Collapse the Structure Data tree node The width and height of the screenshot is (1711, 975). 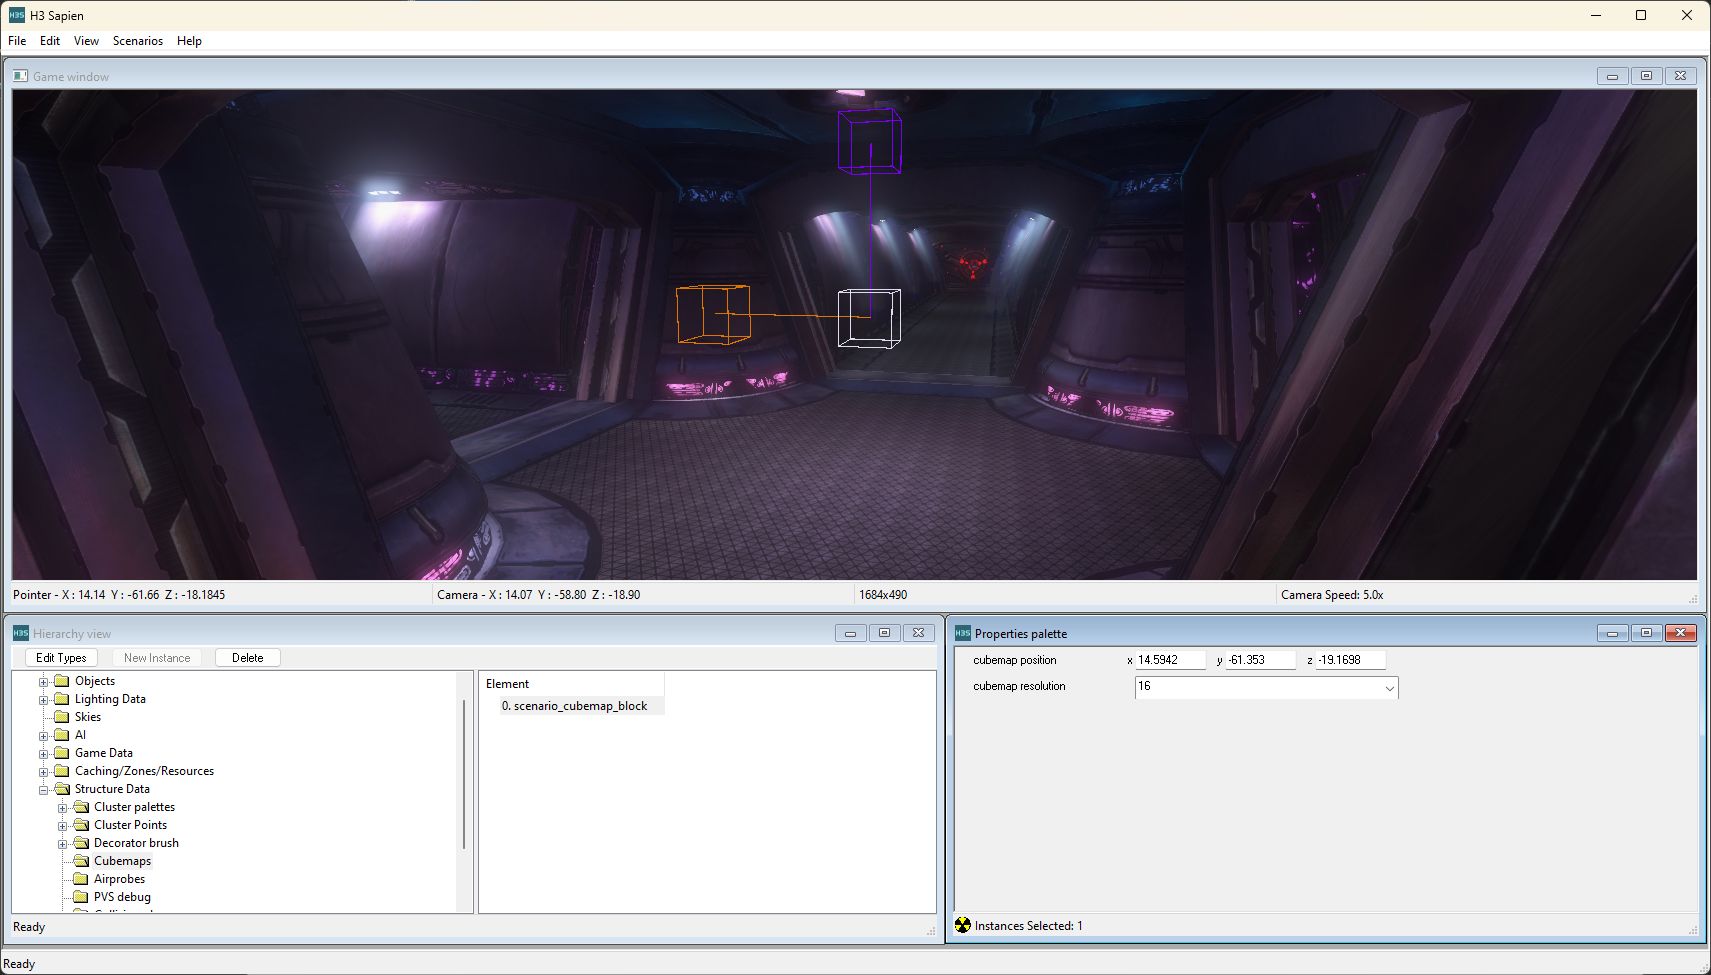tap(44, 790)
